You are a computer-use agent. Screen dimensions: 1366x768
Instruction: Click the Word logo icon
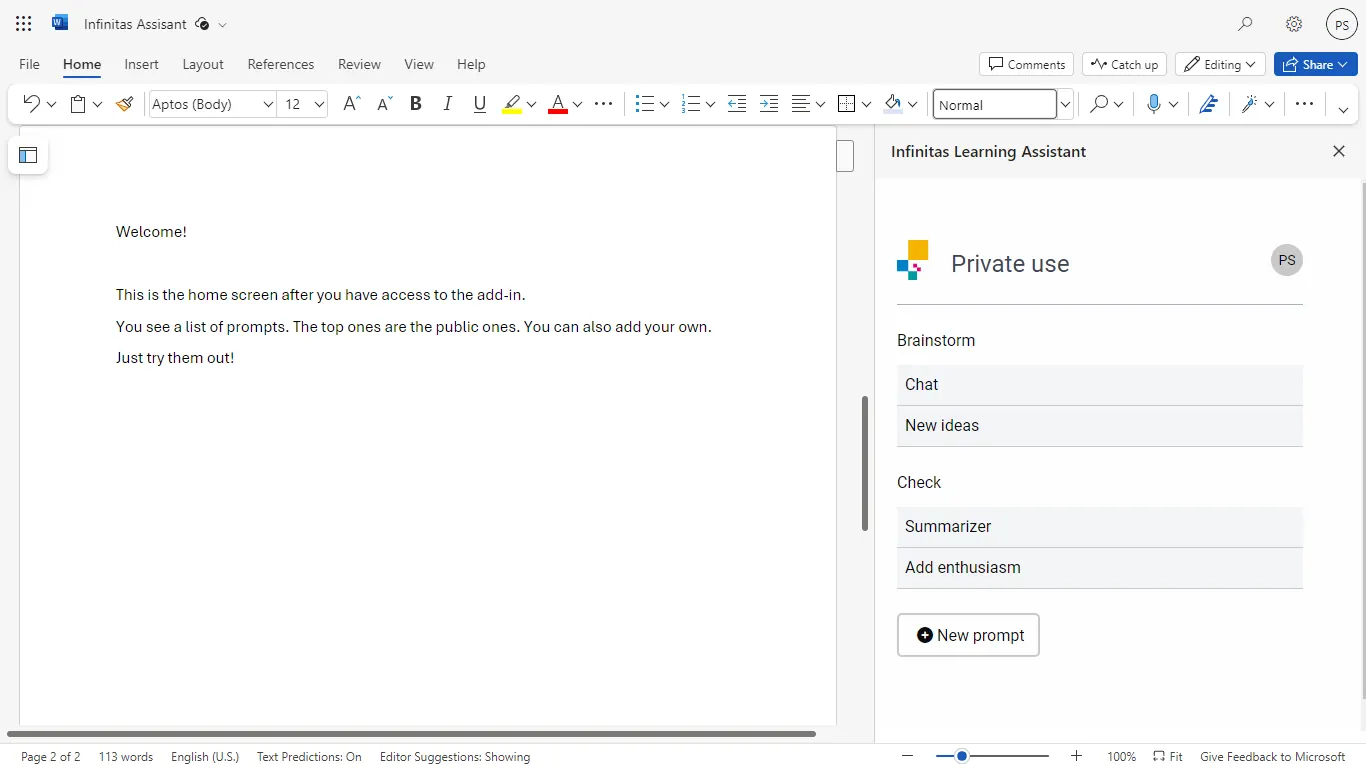[x=60, y=23]
